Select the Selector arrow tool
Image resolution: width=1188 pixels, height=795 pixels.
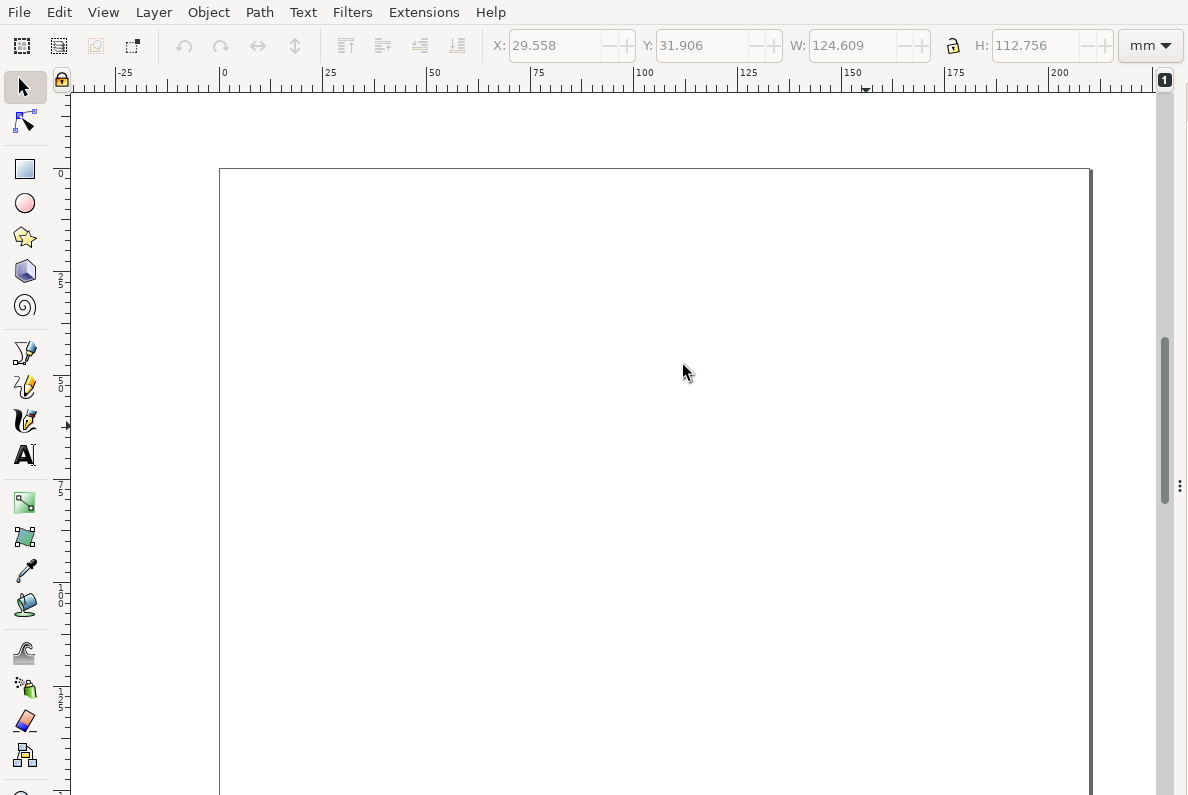coord(24,88)
